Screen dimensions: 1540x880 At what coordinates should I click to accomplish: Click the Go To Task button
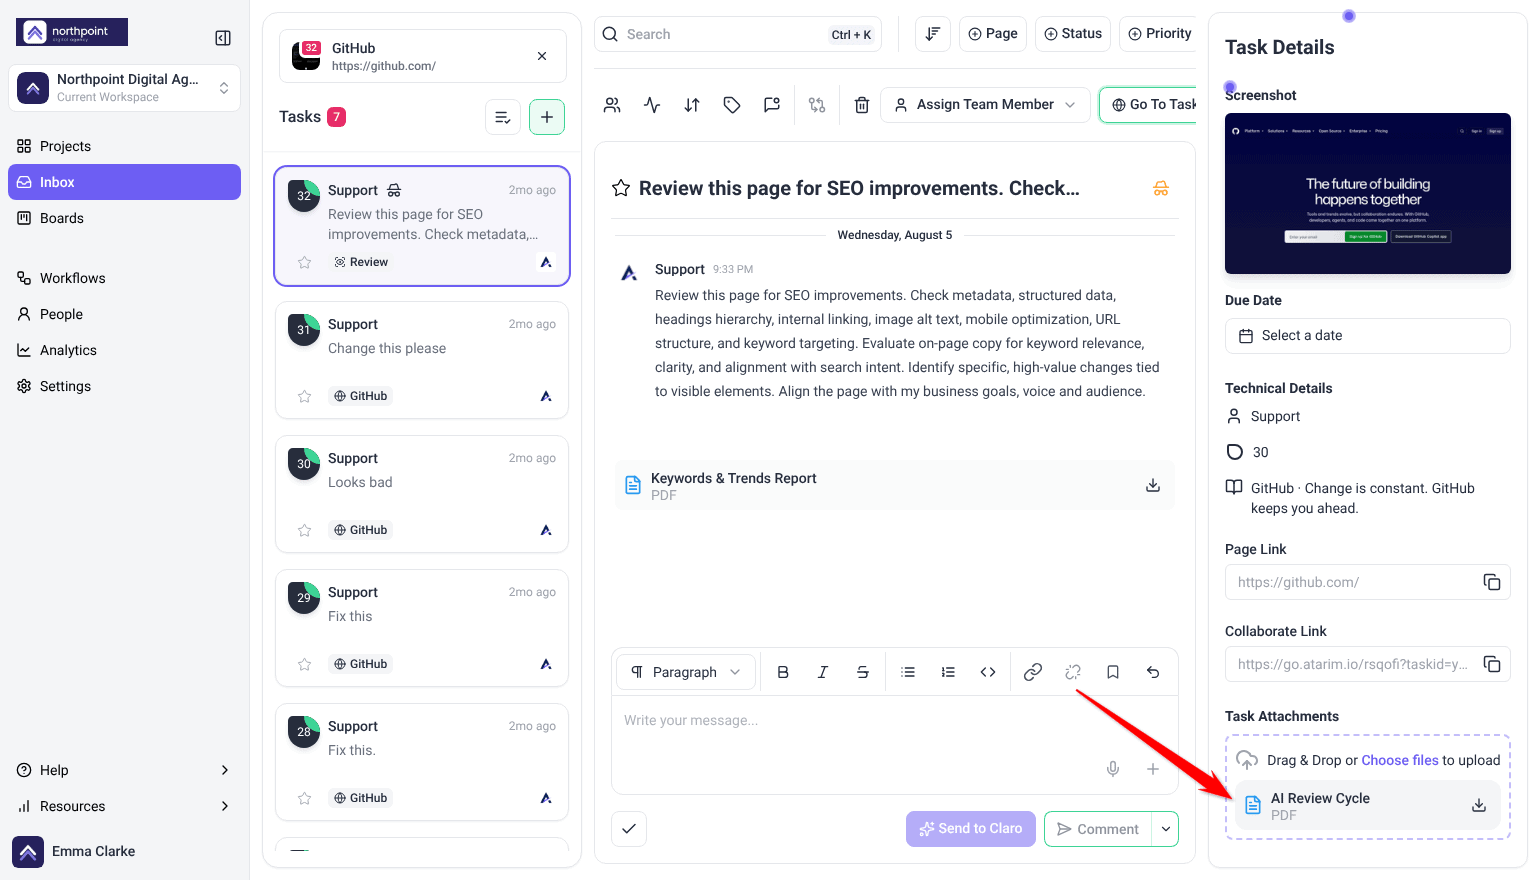coord(1149,105)
